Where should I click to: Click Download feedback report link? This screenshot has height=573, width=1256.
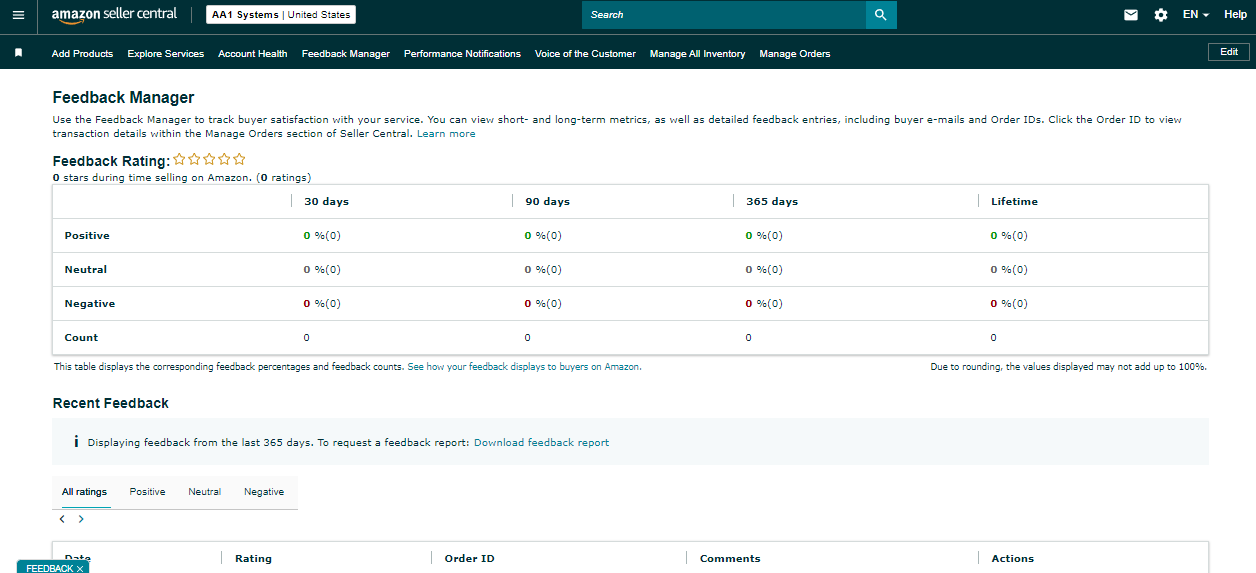[x=541, y=443]
